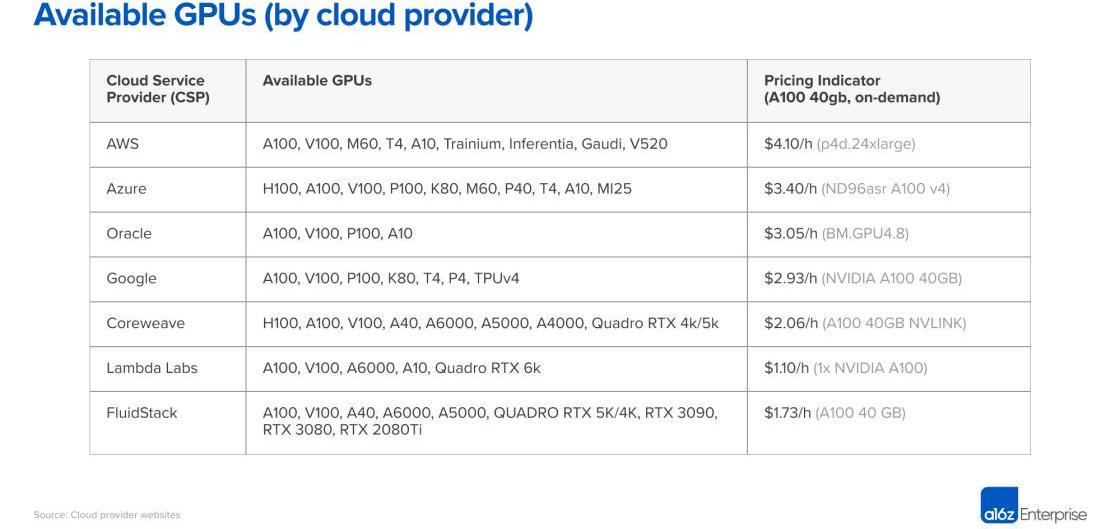The image size is (1120, 529).
Task: Click the $4.10/h AWS price
Action: (788, 144)
